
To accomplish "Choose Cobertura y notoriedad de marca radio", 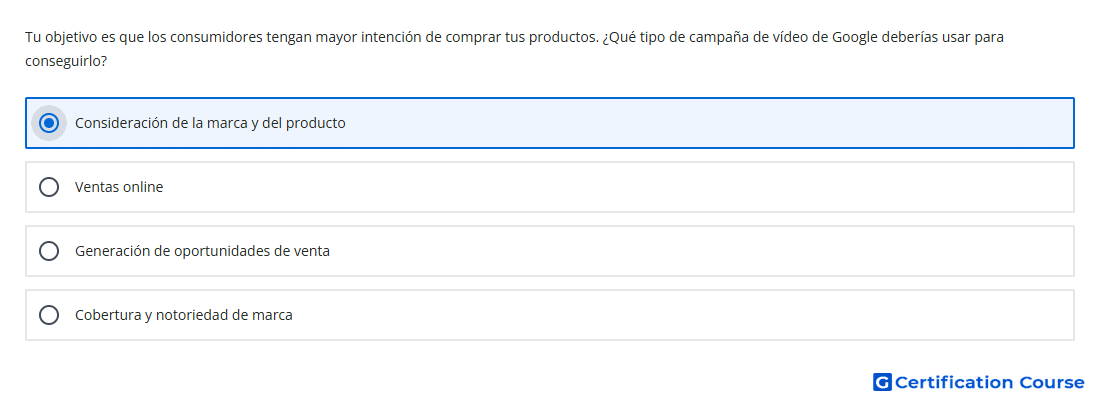I will [49, 315].
